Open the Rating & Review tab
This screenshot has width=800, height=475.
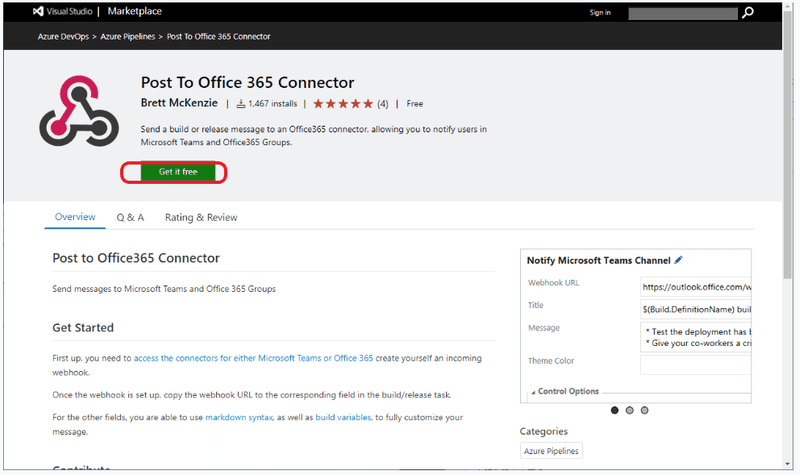point(201,217)
